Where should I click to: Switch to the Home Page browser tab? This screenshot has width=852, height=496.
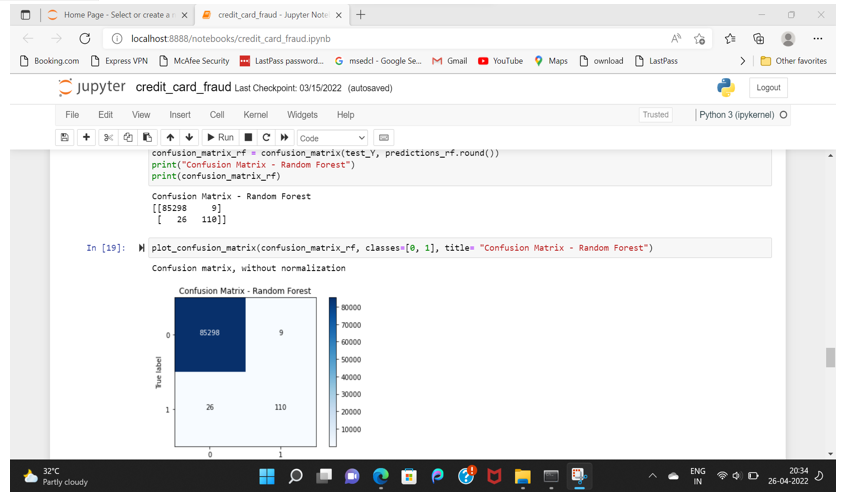click(x=117, y=15)
